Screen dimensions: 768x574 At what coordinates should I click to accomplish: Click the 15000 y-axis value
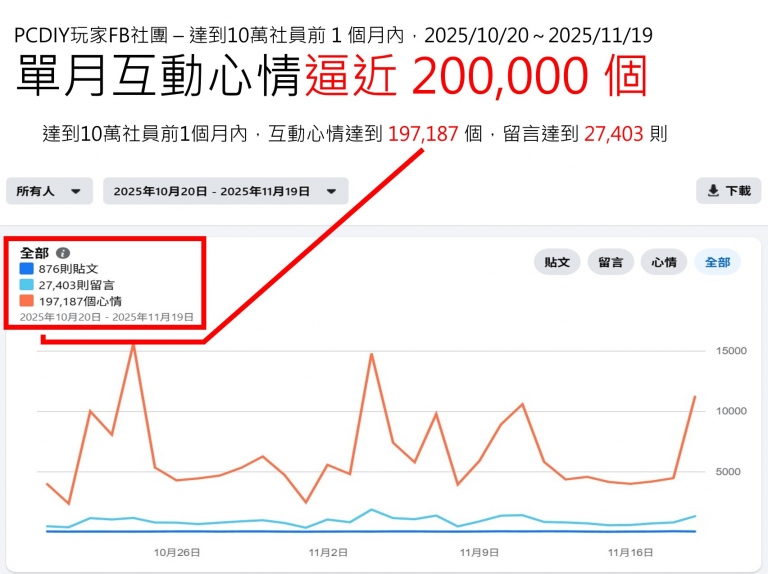click(732, 351)
